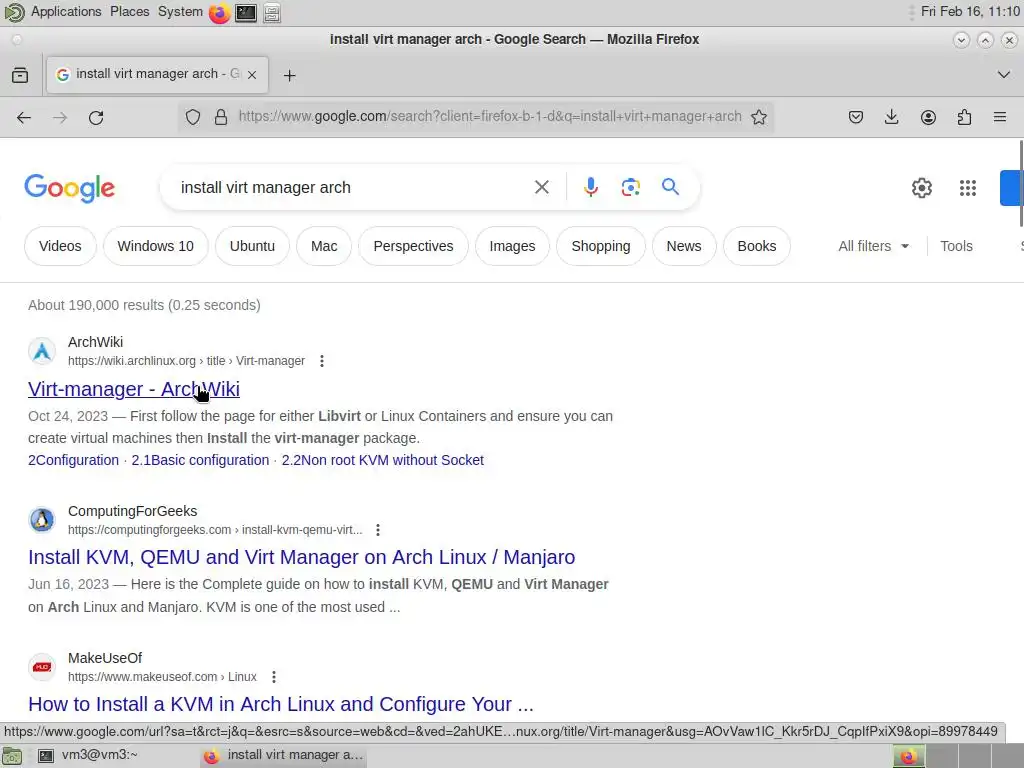Click the forward navigation arrow
Image resolution: width=1024 pixels, height=768 pixels.
pyautogui.click(x=60, y=118)
